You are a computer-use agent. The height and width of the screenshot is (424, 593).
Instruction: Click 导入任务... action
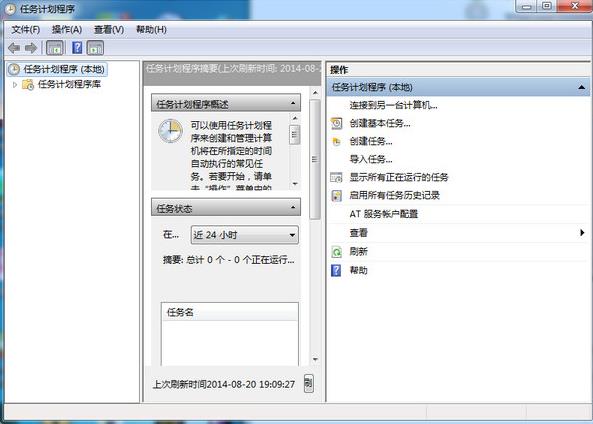point(371,159)
